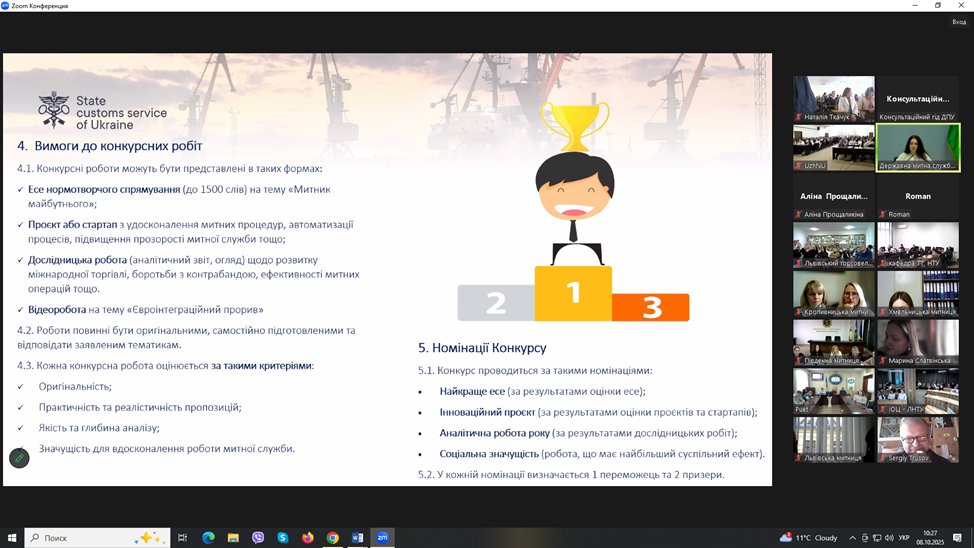Screen dimensions: 974x548
Task: Open the weather widget showing 11°C Cloudy
Action: [x=810, y=537]
